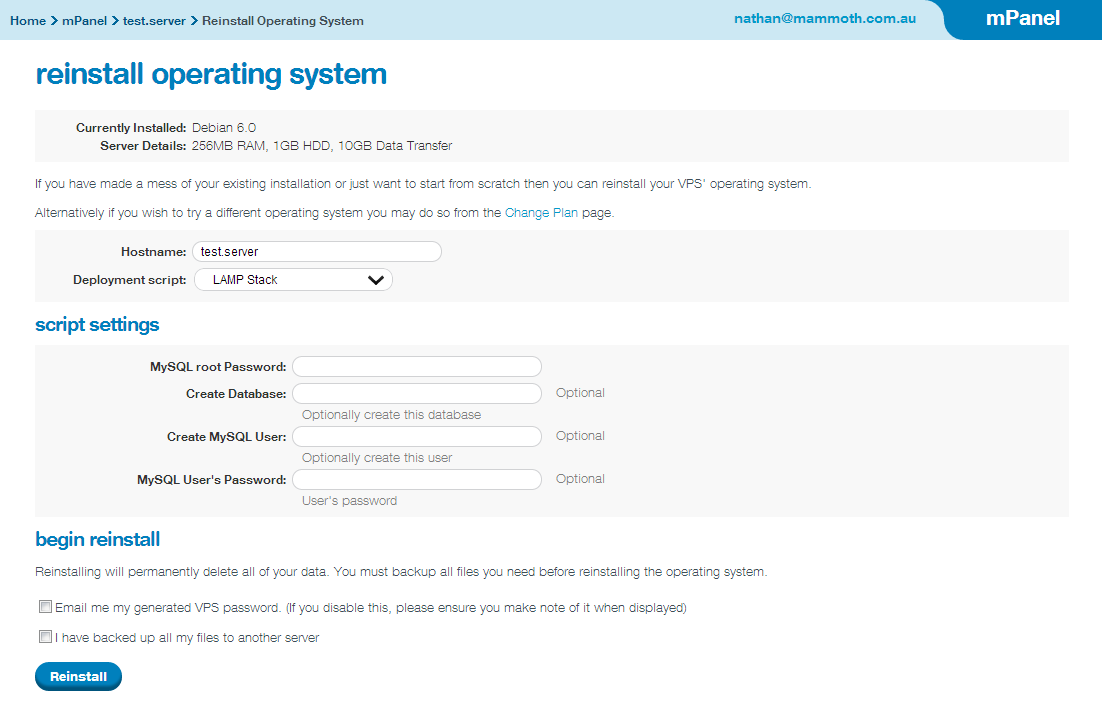Open the Deployment script dropdown
This screenshot has height=702, width=1102.
click(x=293, y=279)
